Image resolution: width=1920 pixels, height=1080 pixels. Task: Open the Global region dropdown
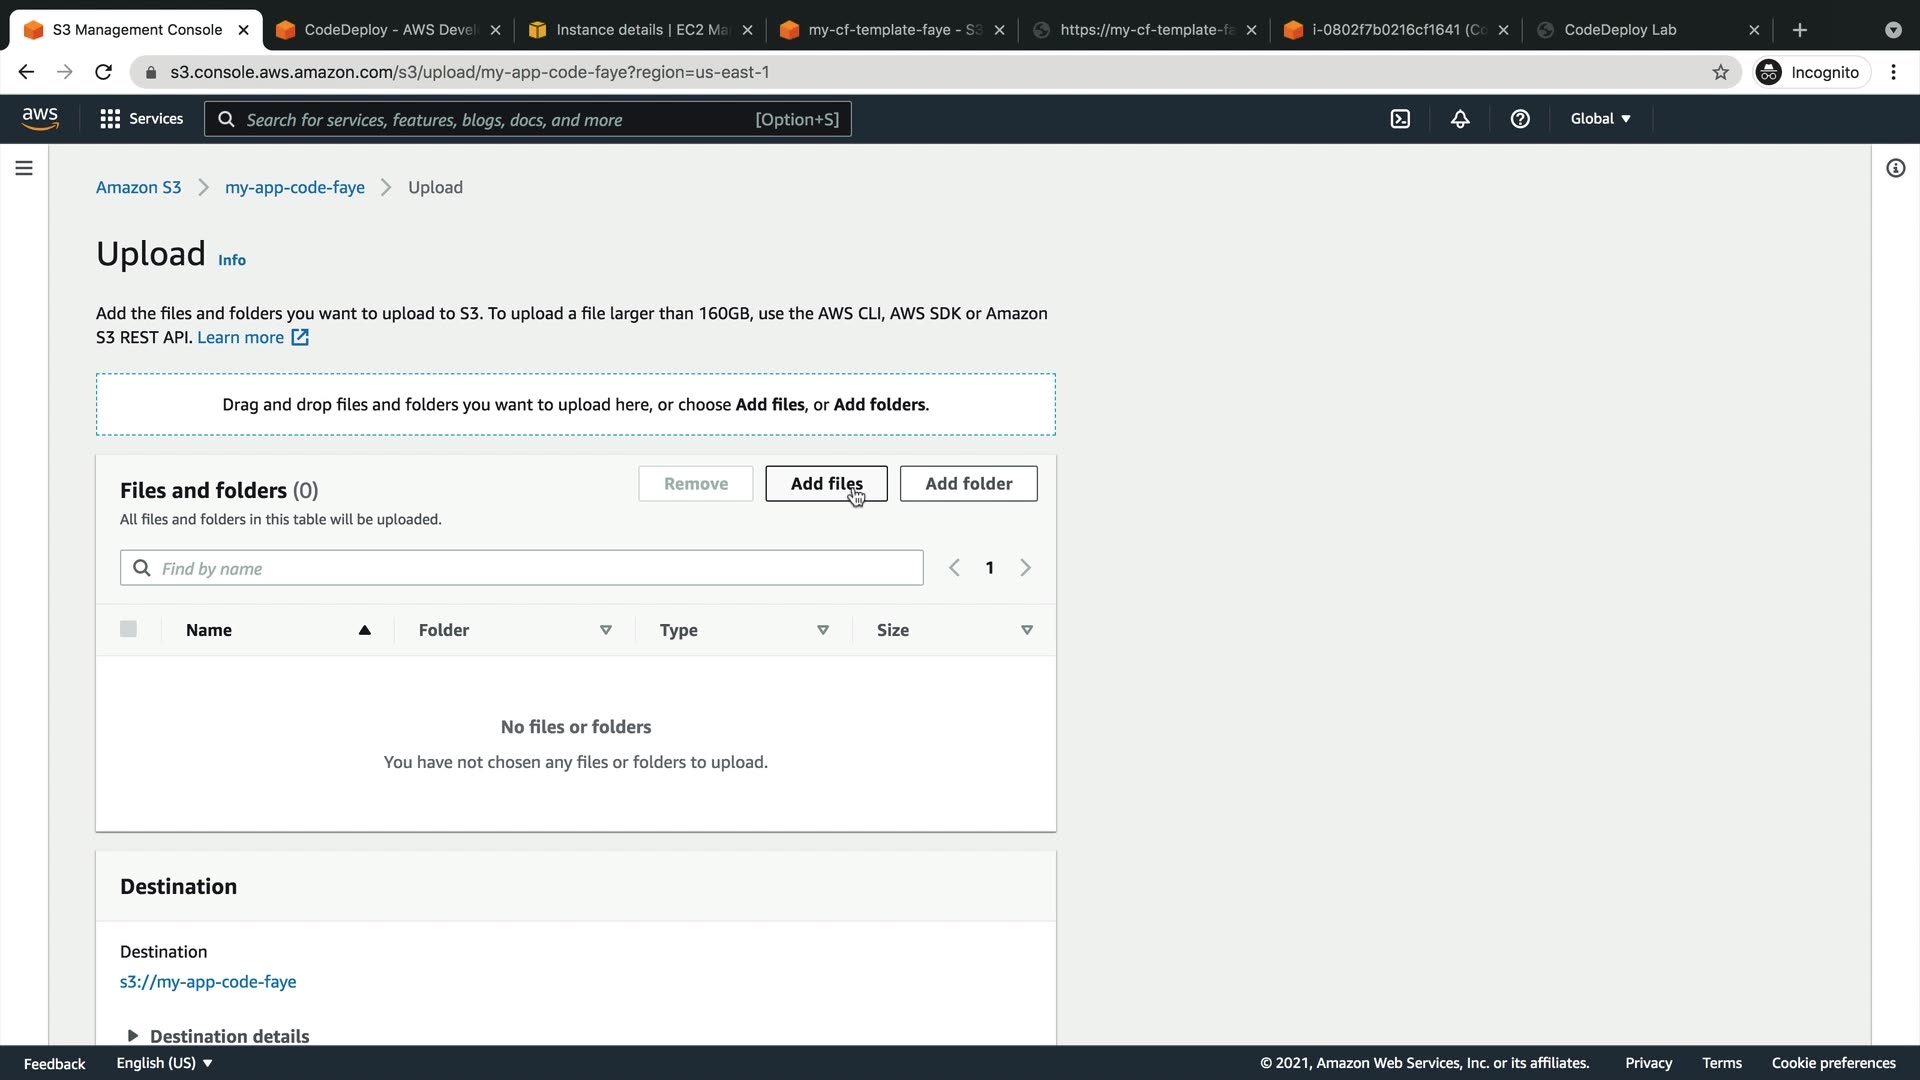pyautogui.click(x=1600, y=119)
